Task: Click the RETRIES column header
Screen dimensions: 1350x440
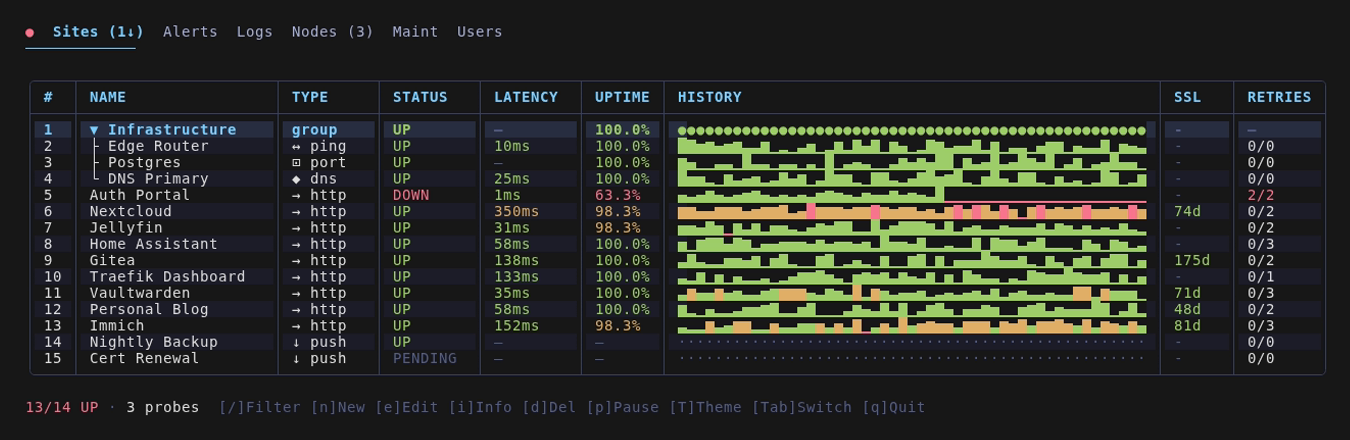Action: [1279, 97]
